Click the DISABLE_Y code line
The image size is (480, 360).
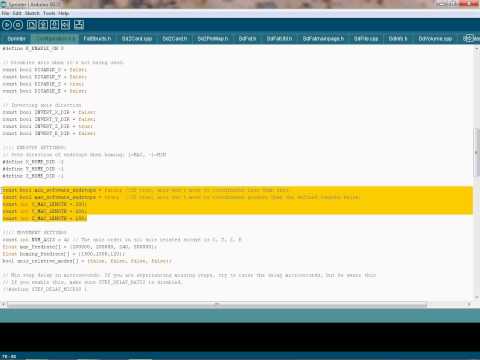click(44, 77)
